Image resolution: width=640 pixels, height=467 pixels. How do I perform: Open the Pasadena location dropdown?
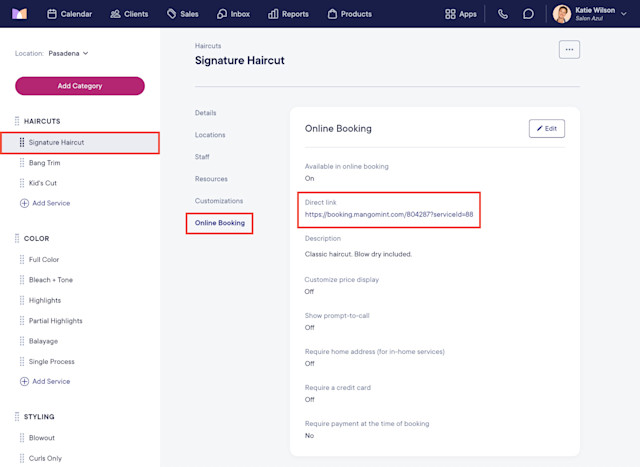(x=68, y=53)
